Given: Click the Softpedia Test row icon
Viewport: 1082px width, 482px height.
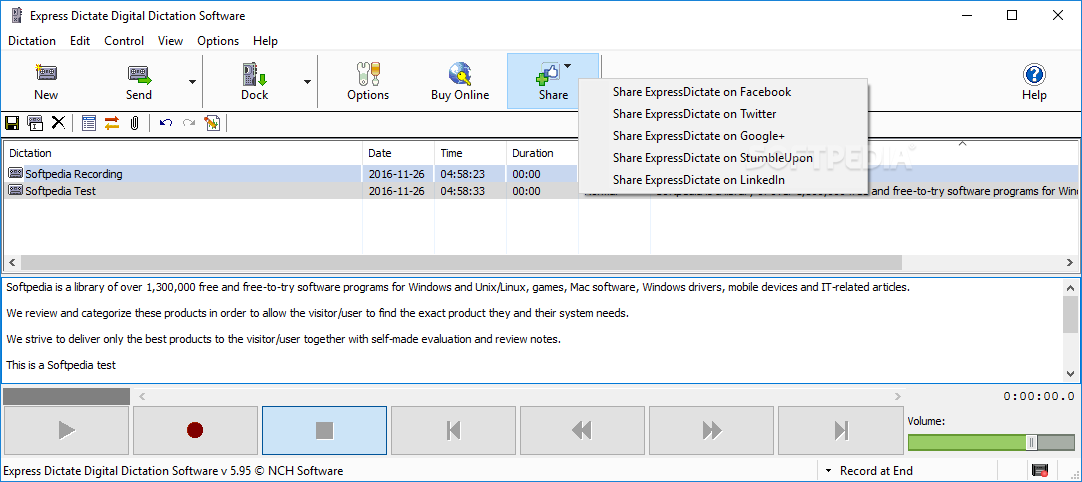Looking at the screenshot, I should pos(15,191).
